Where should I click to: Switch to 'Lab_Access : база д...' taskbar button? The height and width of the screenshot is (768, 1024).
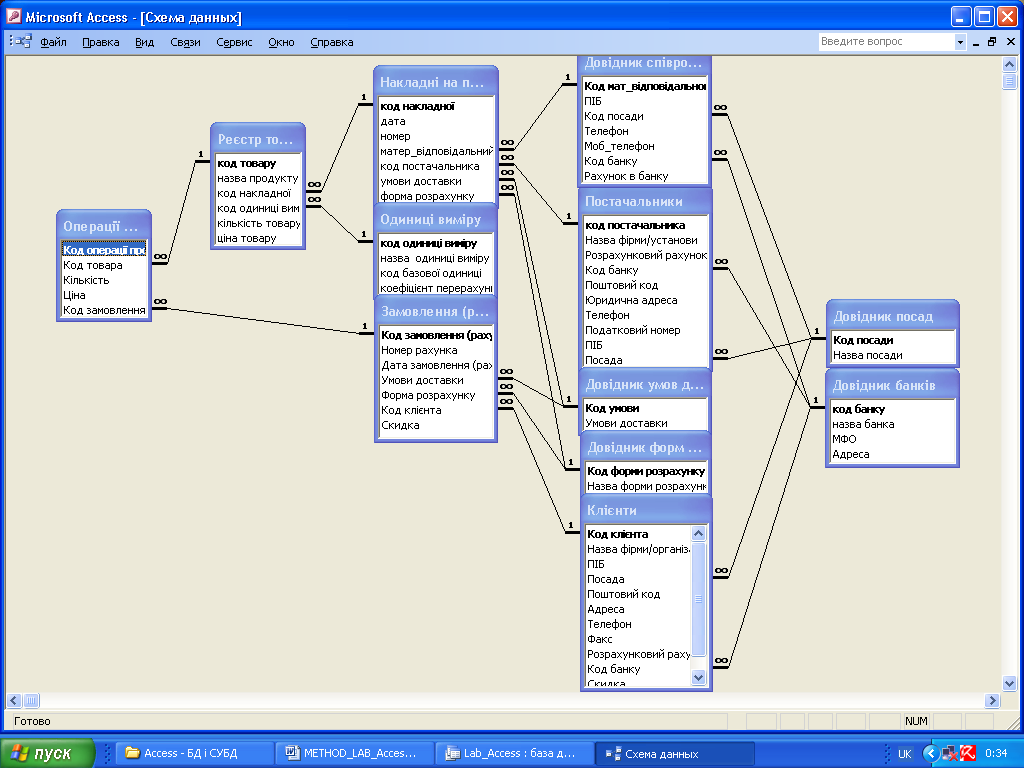pos(515,754)
